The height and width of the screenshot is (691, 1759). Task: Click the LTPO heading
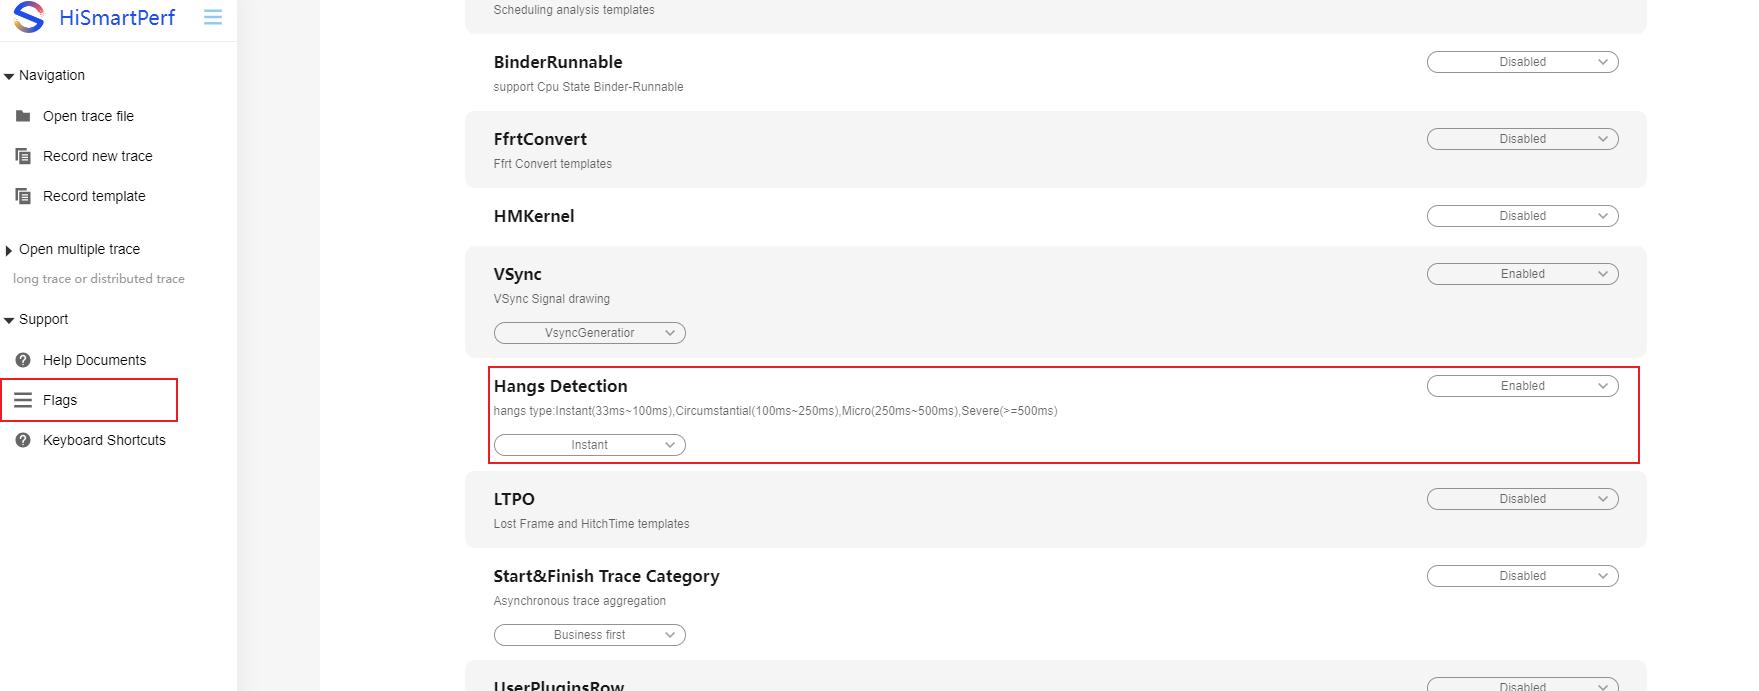click(x=514, y=499)
